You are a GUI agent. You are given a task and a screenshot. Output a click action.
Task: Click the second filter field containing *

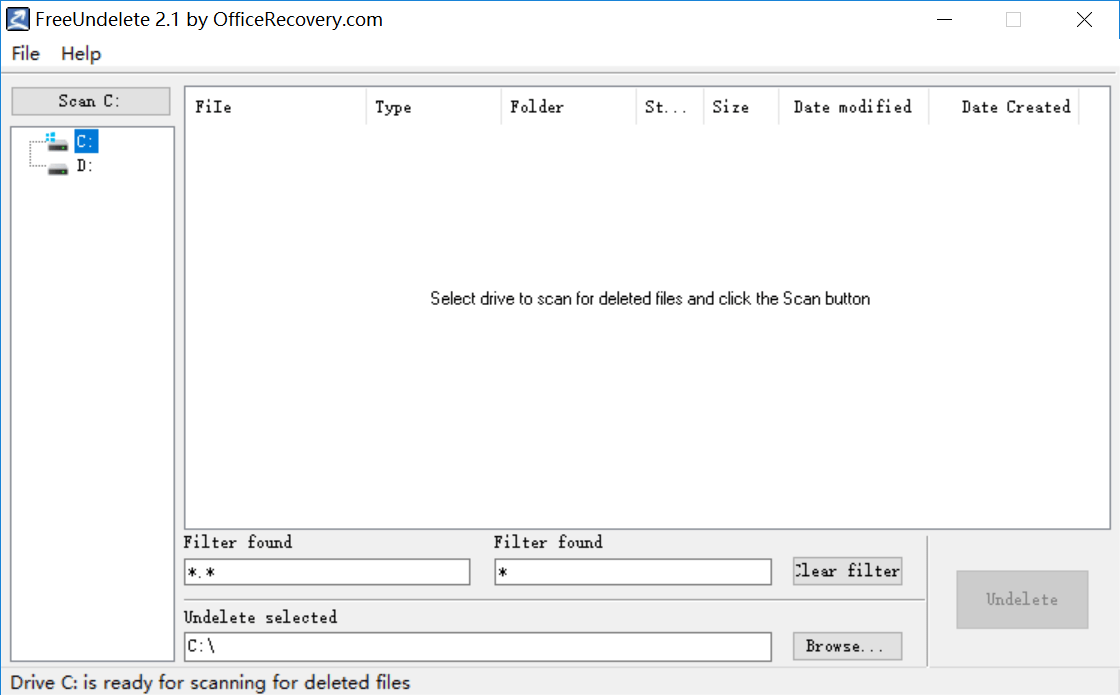(x=632, y=572)
